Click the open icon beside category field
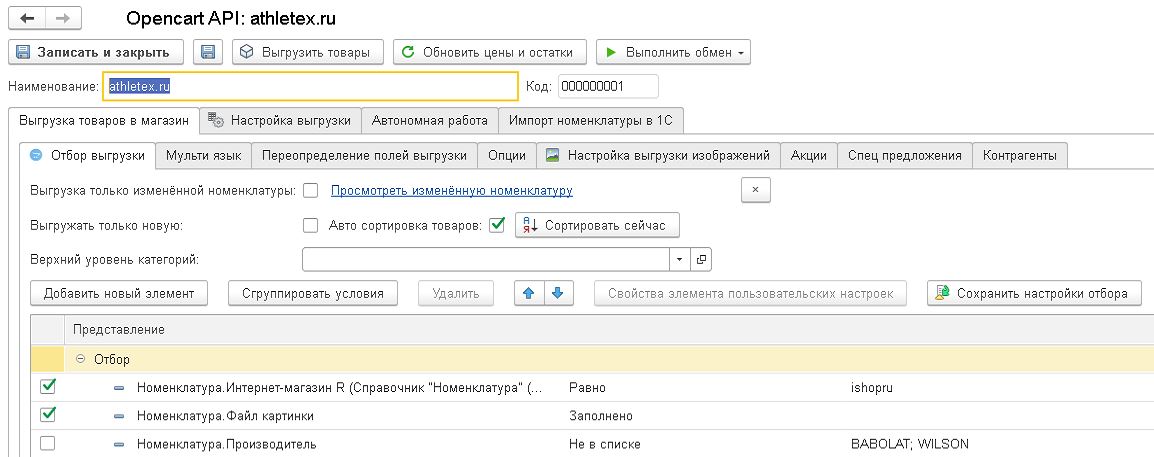1154x457 pixels. (x=701, y=259)
